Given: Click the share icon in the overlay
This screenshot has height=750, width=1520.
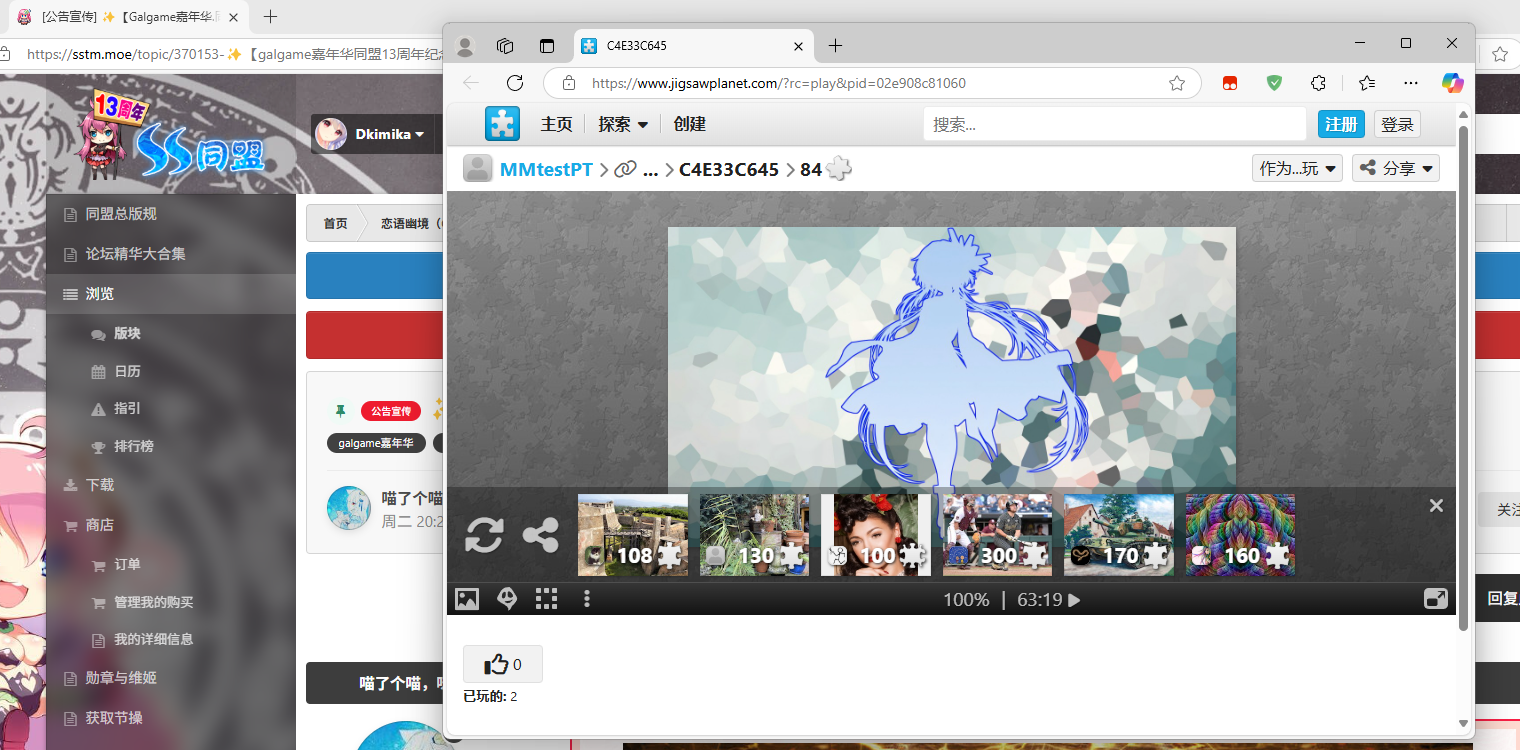Looking at the screenshot, I should pos(541,536).
